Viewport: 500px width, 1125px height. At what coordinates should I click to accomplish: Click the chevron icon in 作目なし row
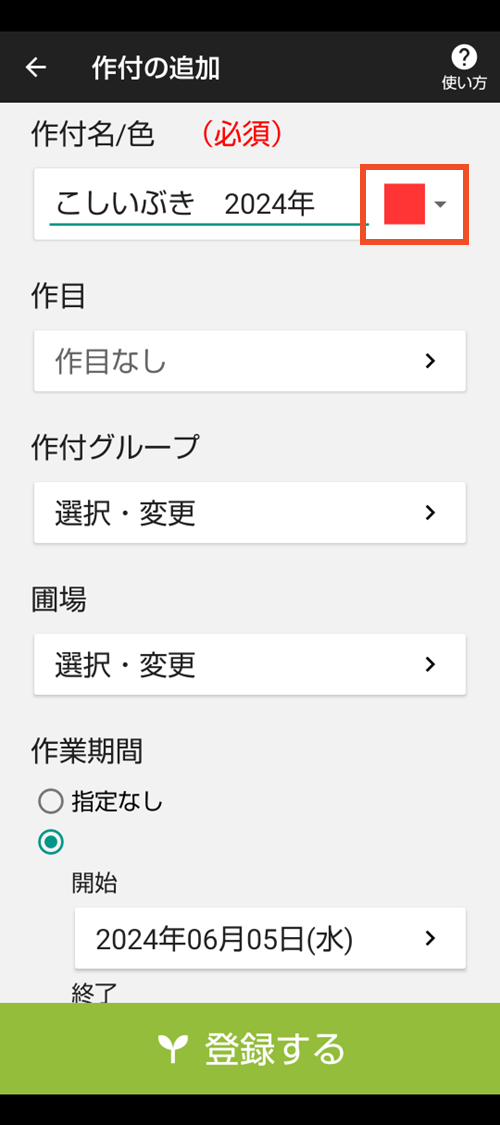coord(430,361)
